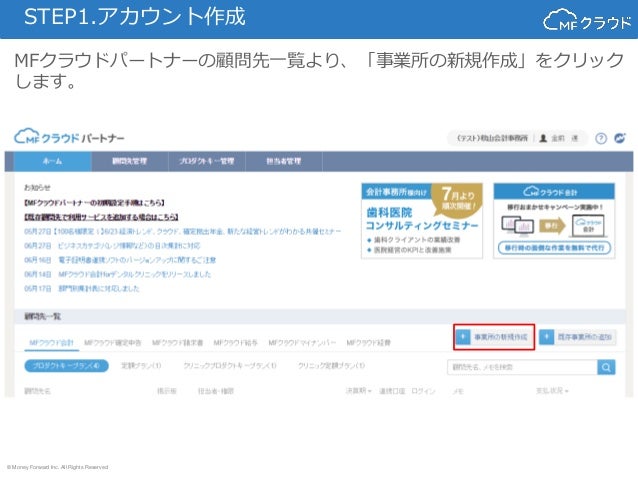Select the MFクラウド給与 product tab
This screenshot has height=479, width=638.
236,343
